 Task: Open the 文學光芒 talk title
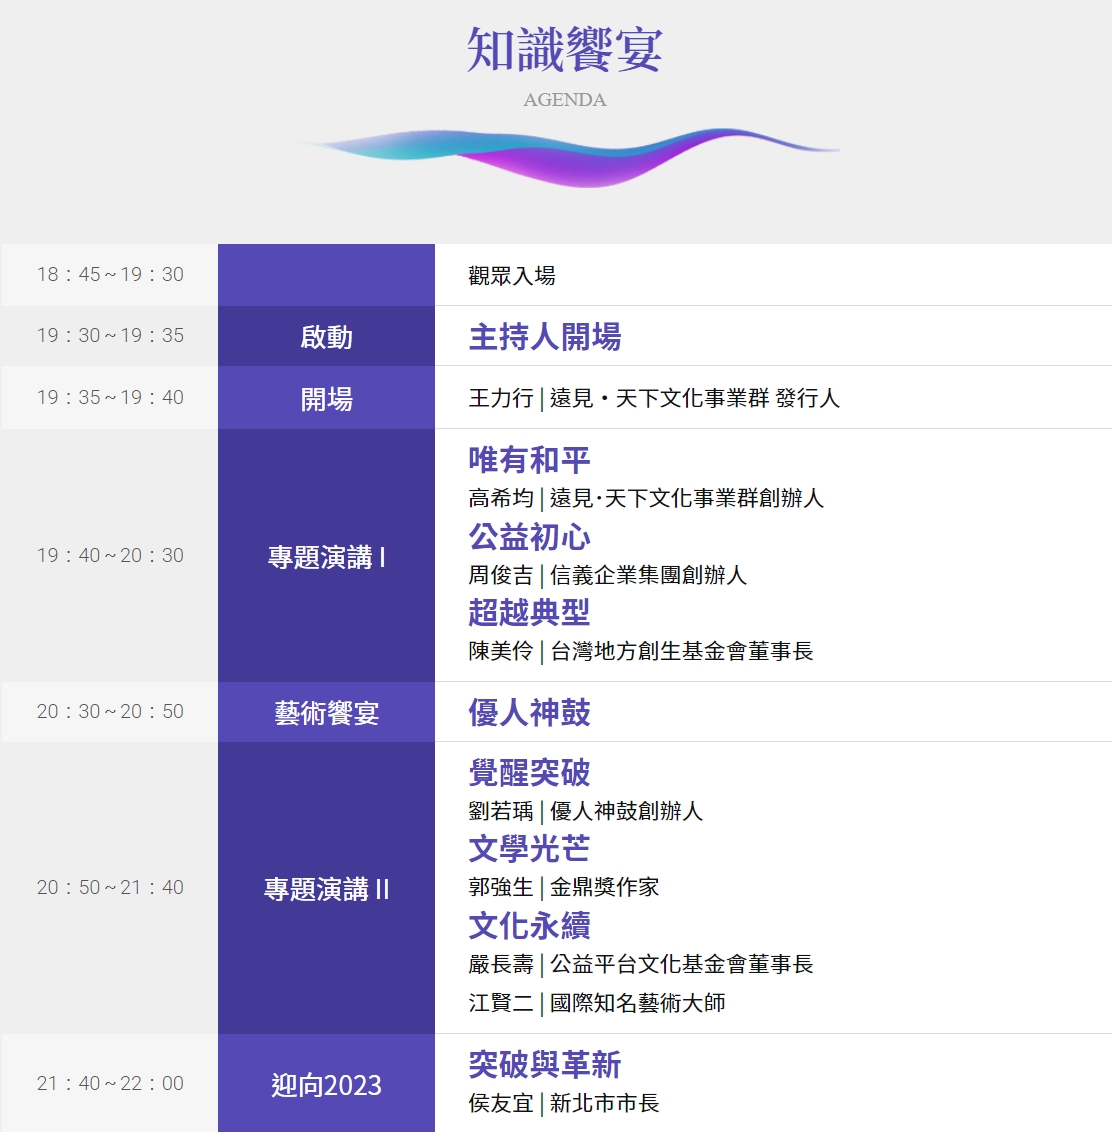(x=529, y=849)
